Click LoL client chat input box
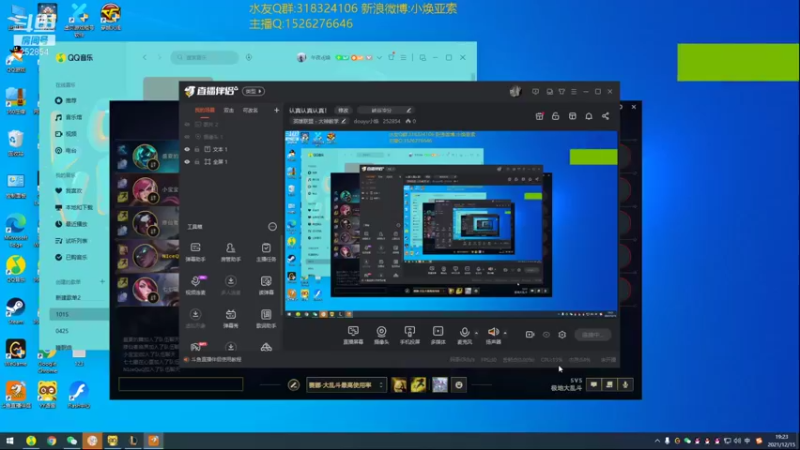The image size is (800, 450). [181, 384]
